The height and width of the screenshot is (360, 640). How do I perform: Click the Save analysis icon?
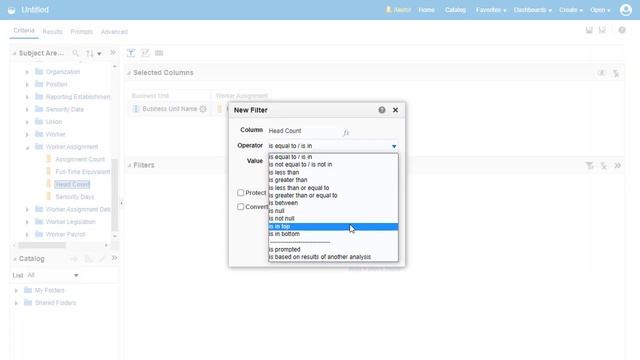(x=589, y=30)
